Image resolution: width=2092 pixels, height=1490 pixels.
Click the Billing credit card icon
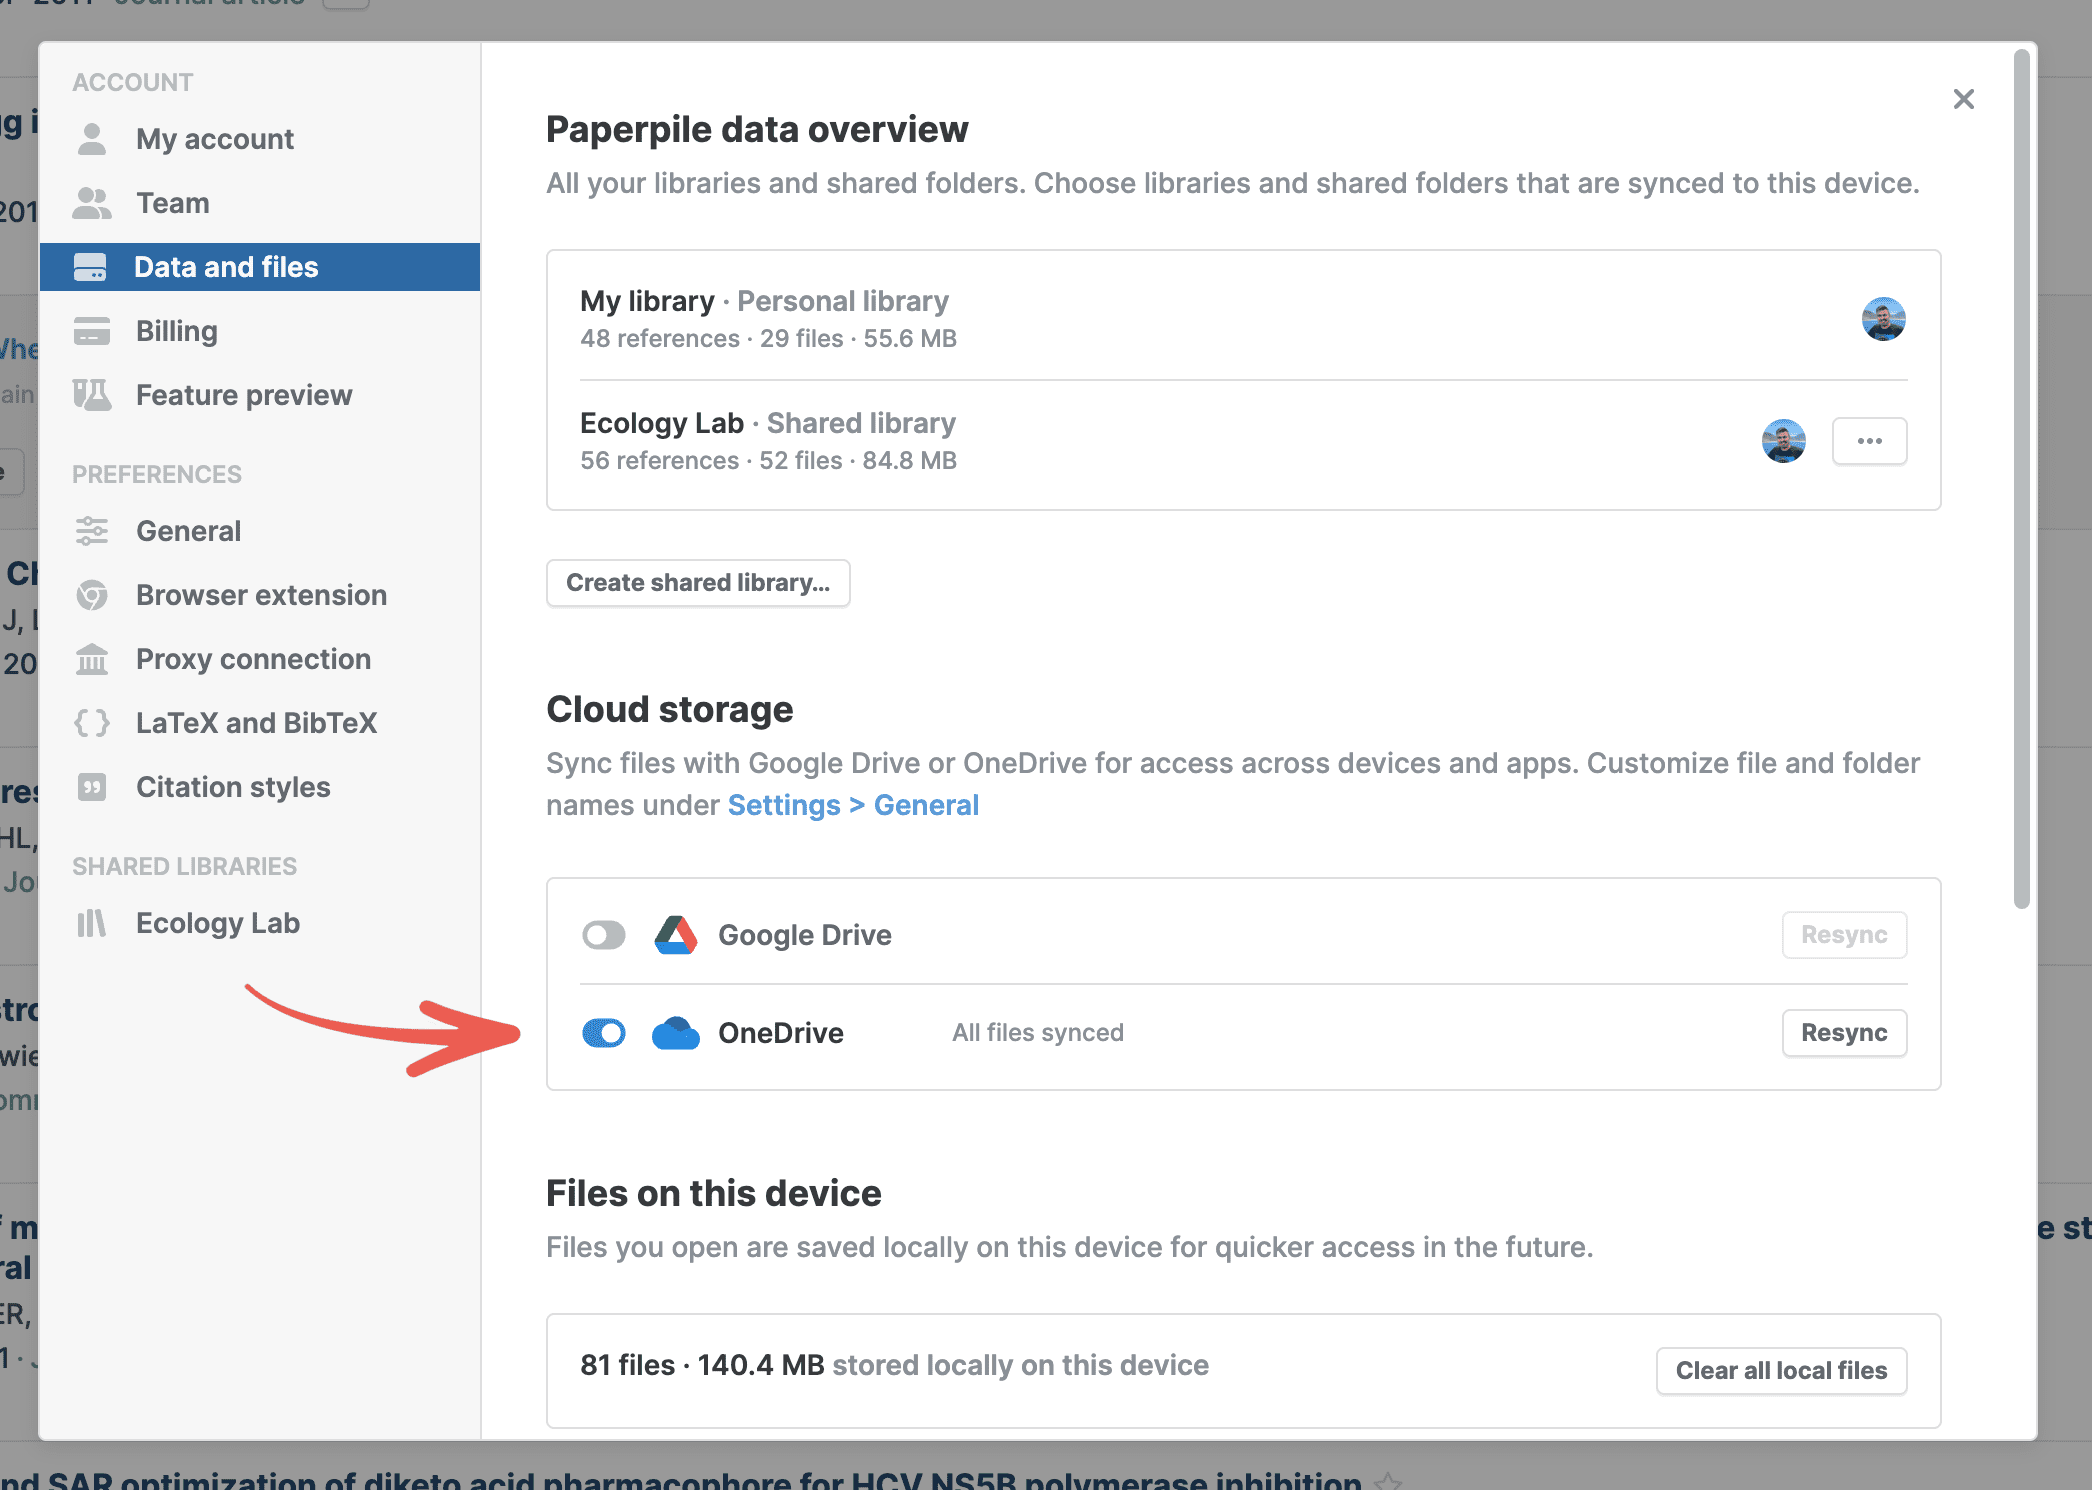point(92,331)
